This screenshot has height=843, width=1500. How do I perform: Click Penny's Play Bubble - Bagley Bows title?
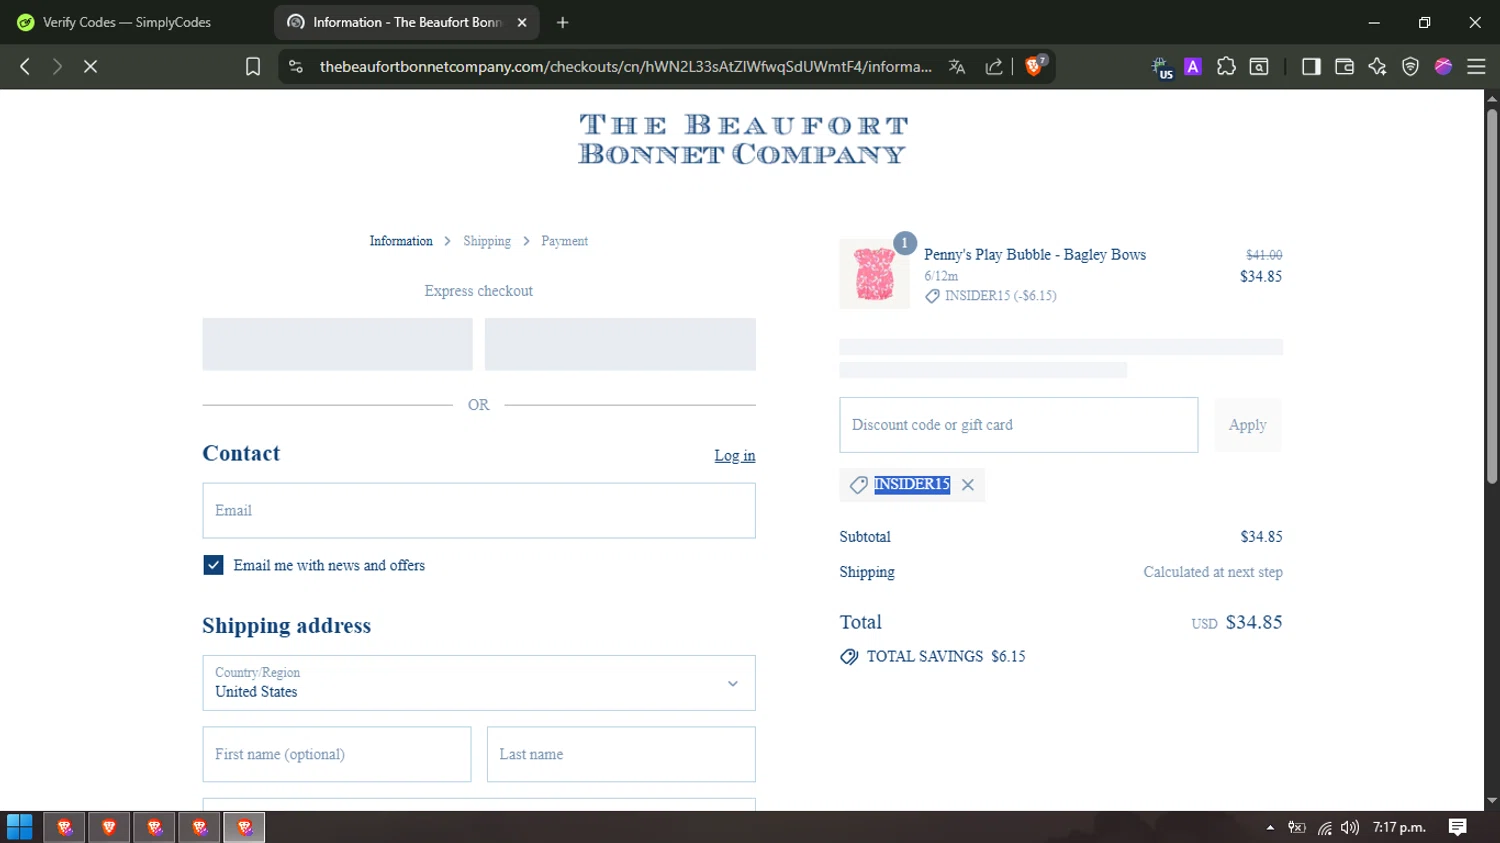click(1035, 255)
